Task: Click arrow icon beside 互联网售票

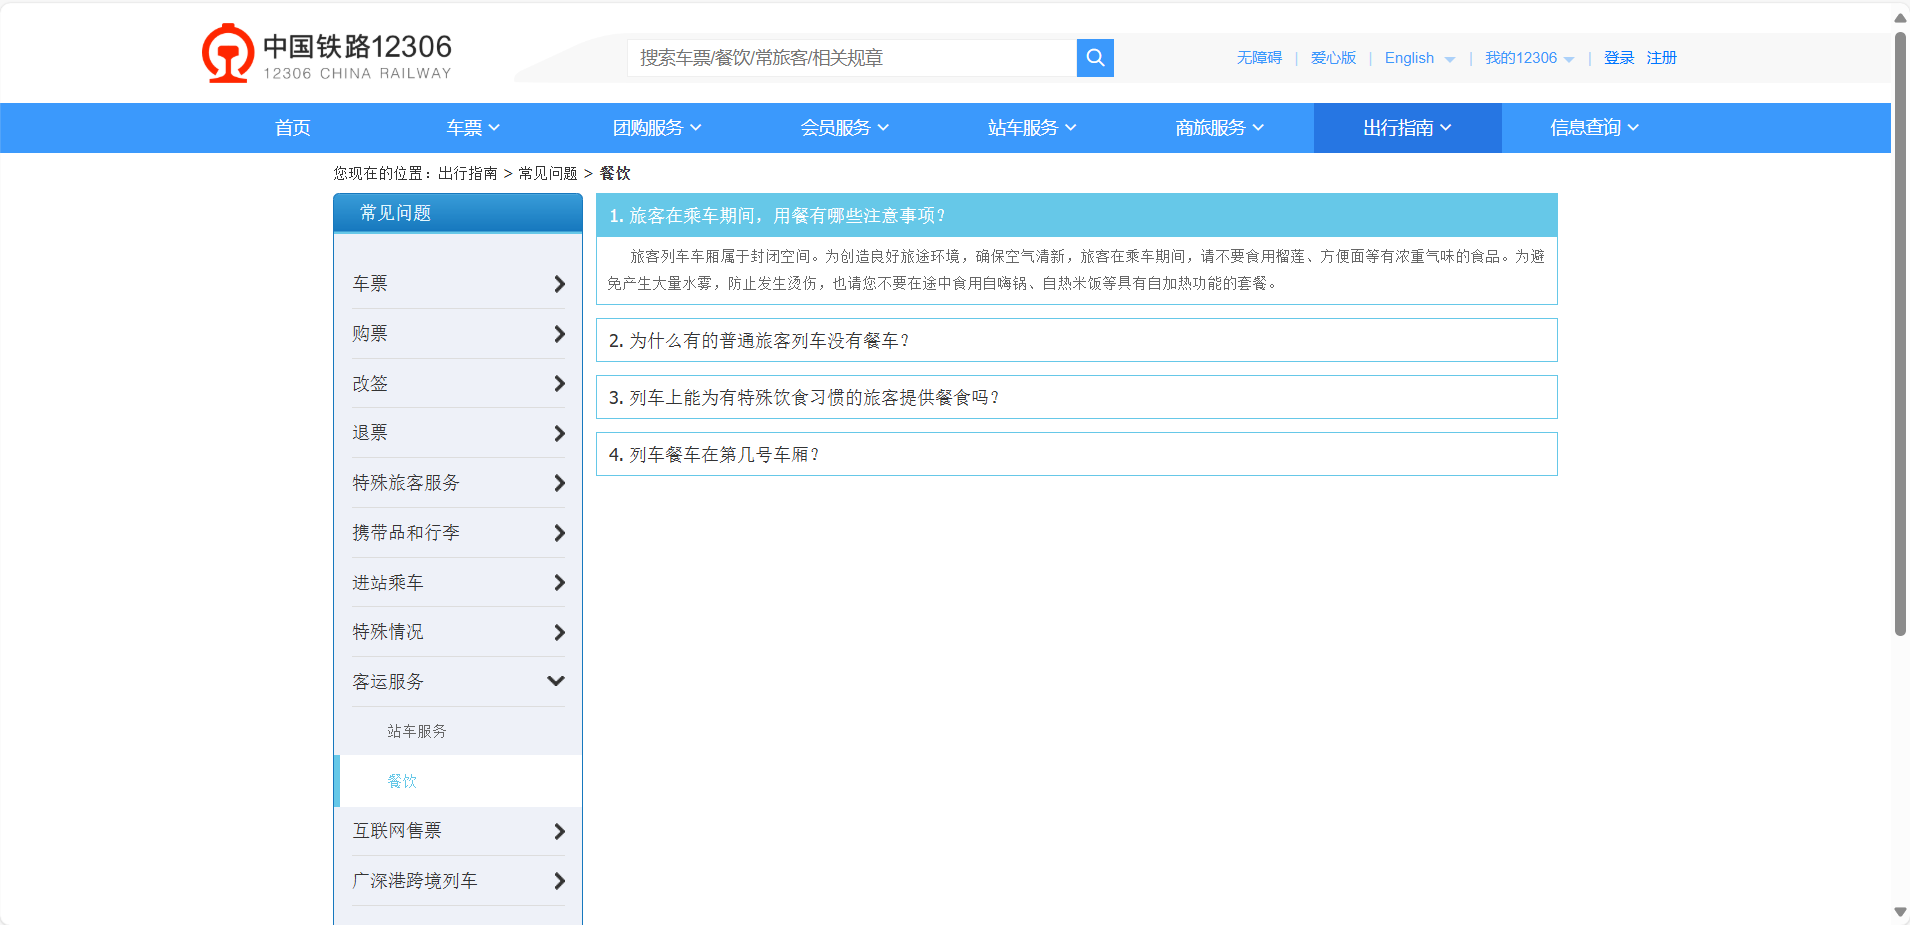Action: (559, 831)
